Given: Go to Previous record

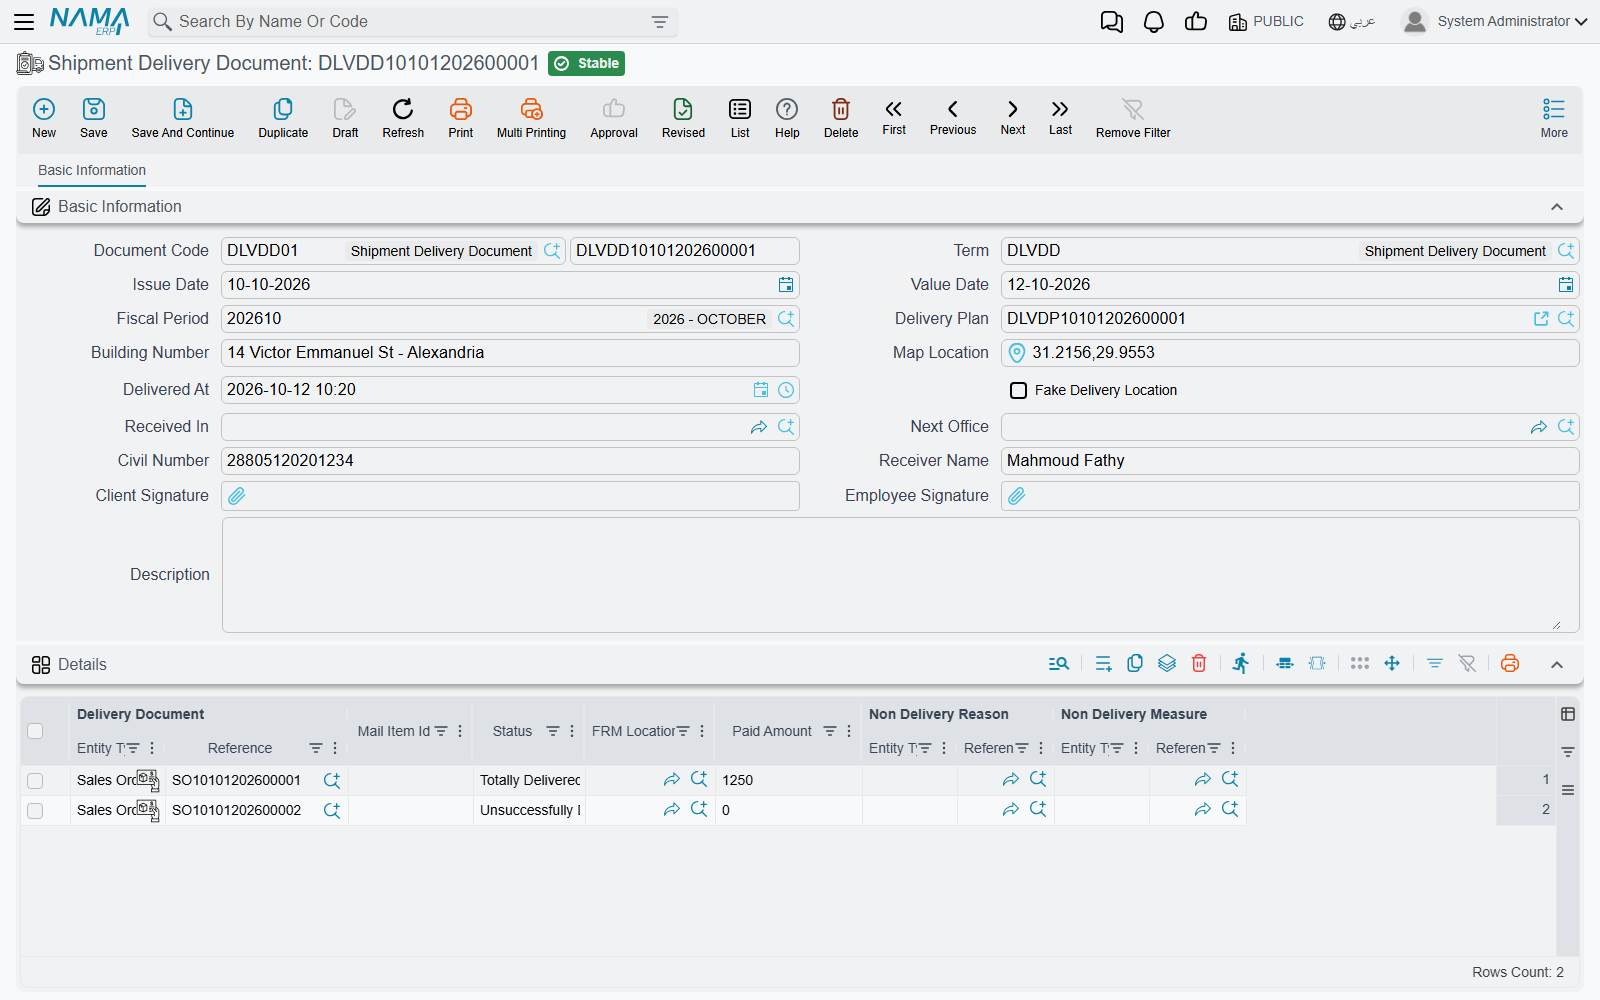Looking at the screenshot, I should (x=953, y=117).
